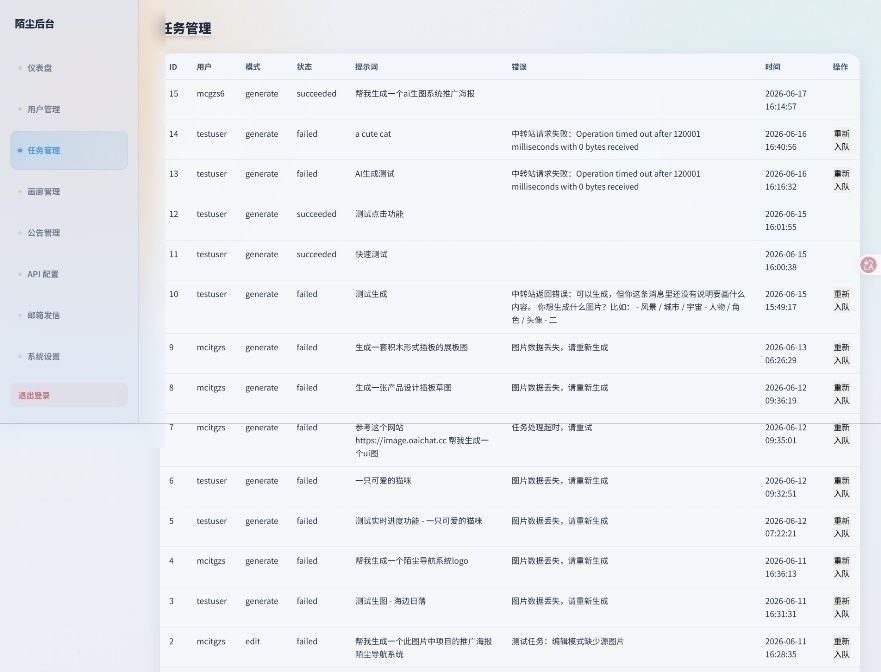The width and height of the screenshot is (881, 672).
Task: Click 重新入队 for task ID 9
Action: pos(841,353)
